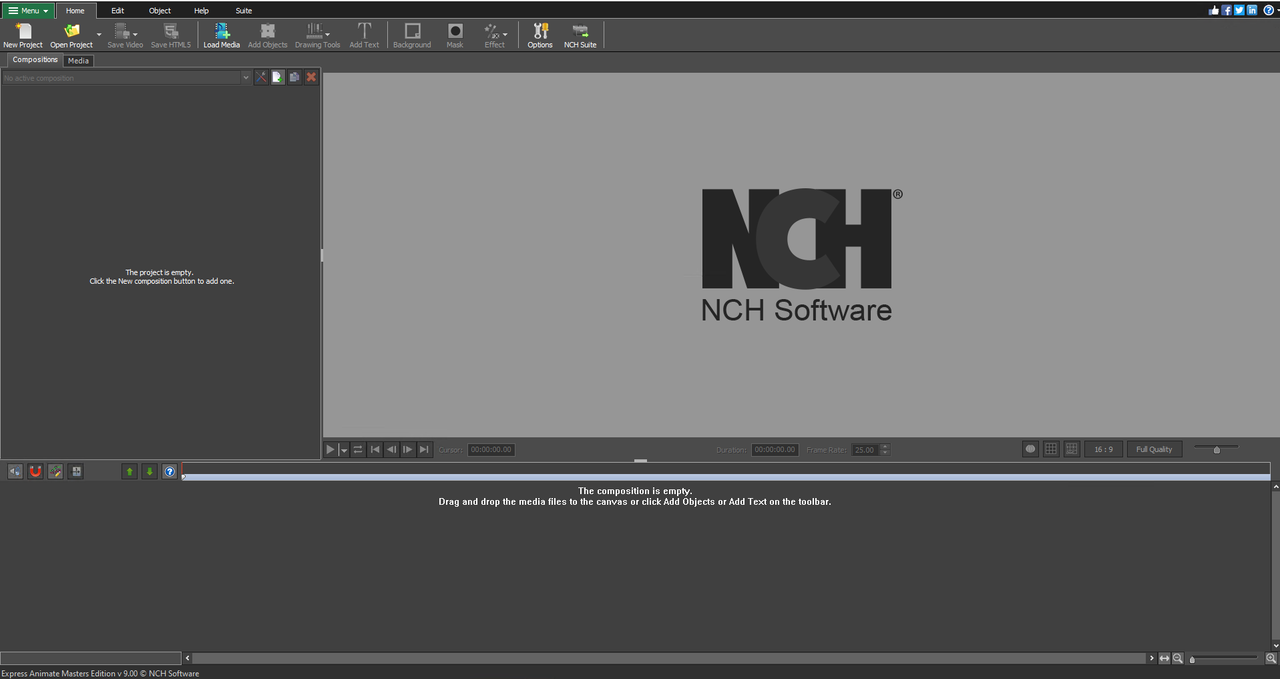Click the New composition page icon

click(278, 77)
